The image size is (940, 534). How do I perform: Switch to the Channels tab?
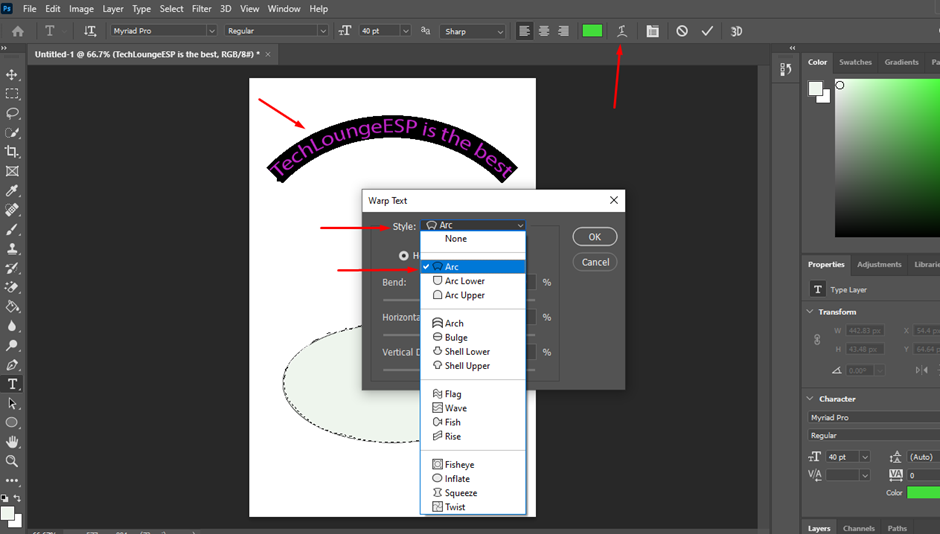pos(858,528)
